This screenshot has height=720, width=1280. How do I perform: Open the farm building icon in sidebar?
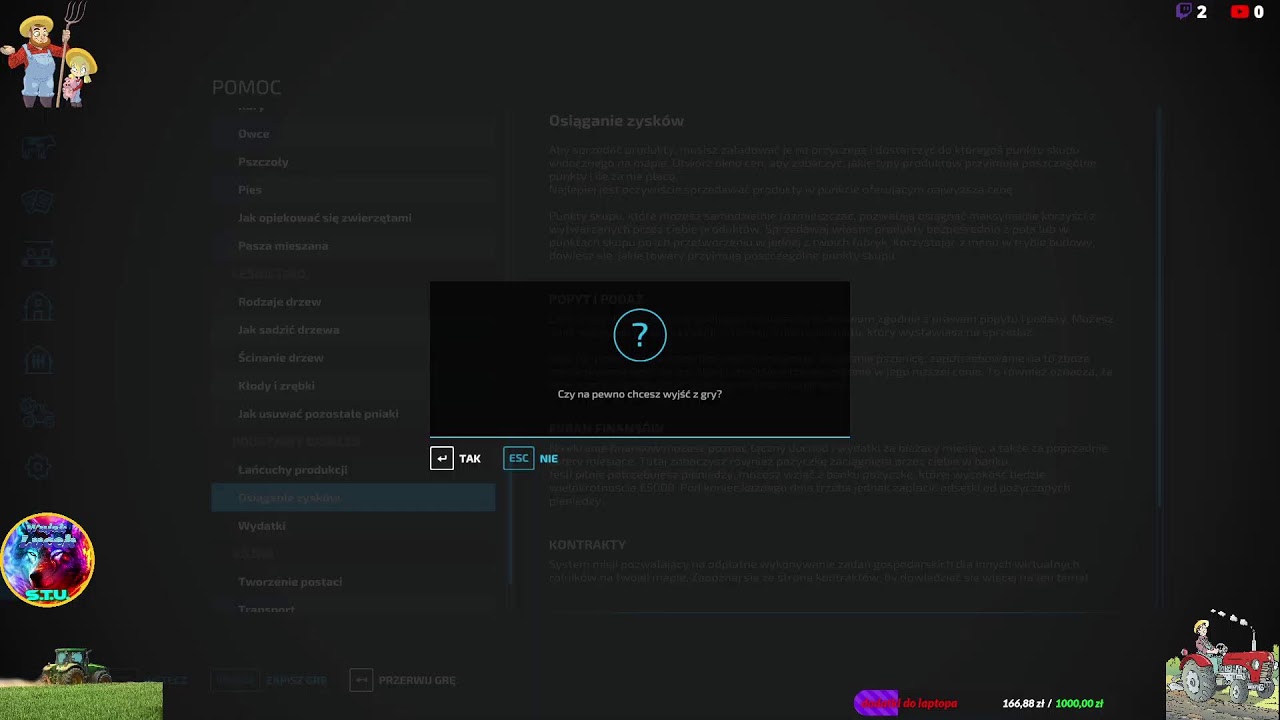point(38,307)
